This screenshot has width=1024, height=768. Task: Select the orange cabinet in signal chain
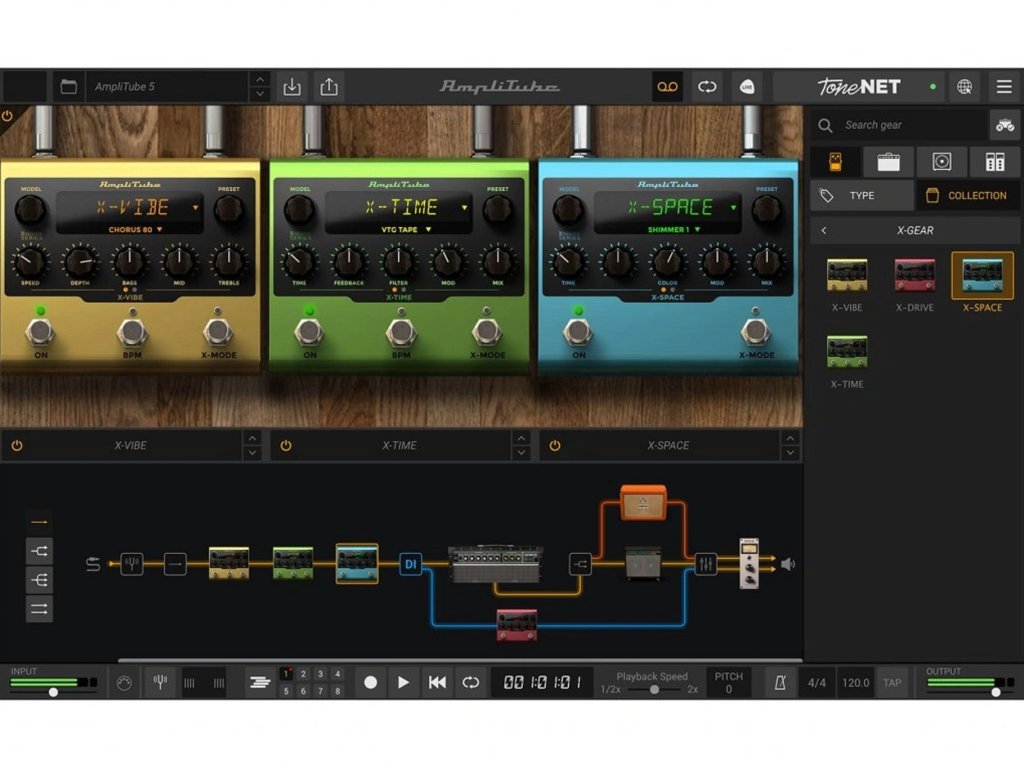click(x=643, y=503)
